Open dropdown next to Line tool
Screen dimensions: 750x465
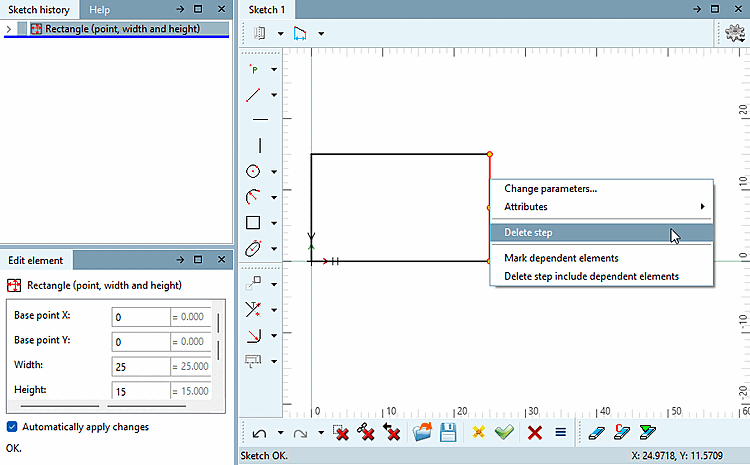point(274,95)
